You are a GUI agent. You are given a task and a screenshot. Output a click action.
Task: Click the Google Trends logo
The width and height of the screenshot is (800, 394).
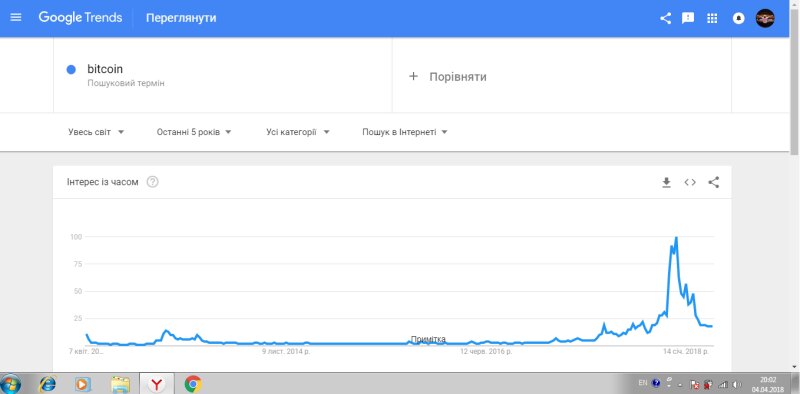point(80,18)
